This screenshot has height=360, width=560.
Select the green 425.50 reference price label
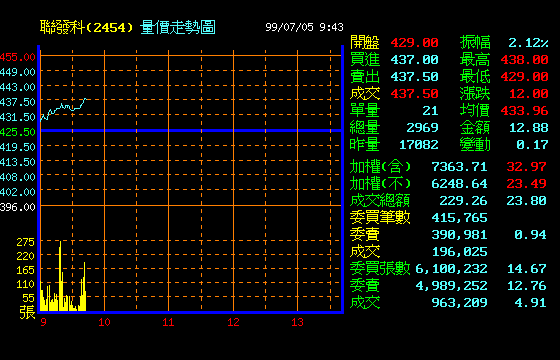point(18,132)
